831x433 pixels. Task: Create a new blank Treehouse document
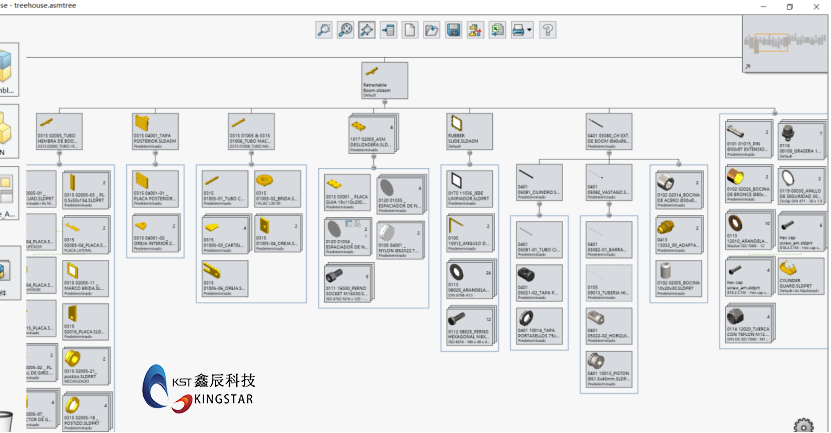click(x=410, y=30)
